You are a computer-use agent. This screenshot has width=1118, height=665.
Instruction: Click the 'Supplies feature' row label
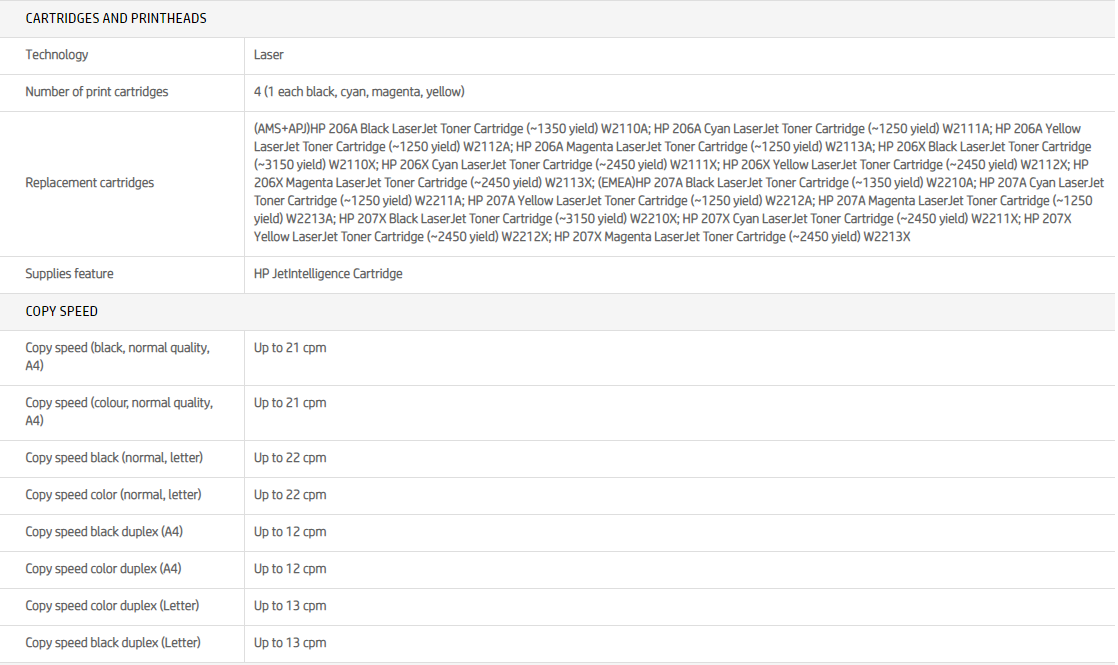pyautogui.click(x=70, y=274)
